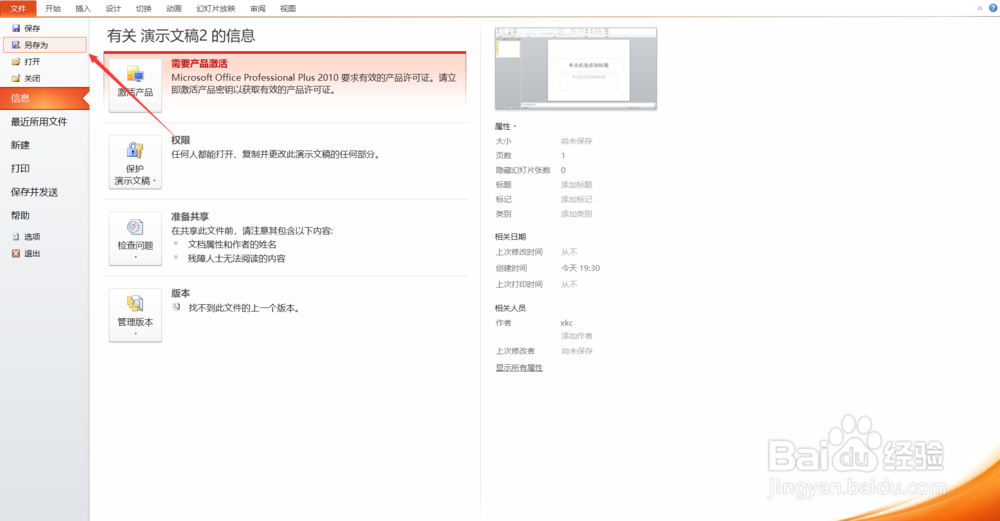This screenshot has height=521, width=1000.
Task: Click the Add category (添加类别) field
Action: 577,214
